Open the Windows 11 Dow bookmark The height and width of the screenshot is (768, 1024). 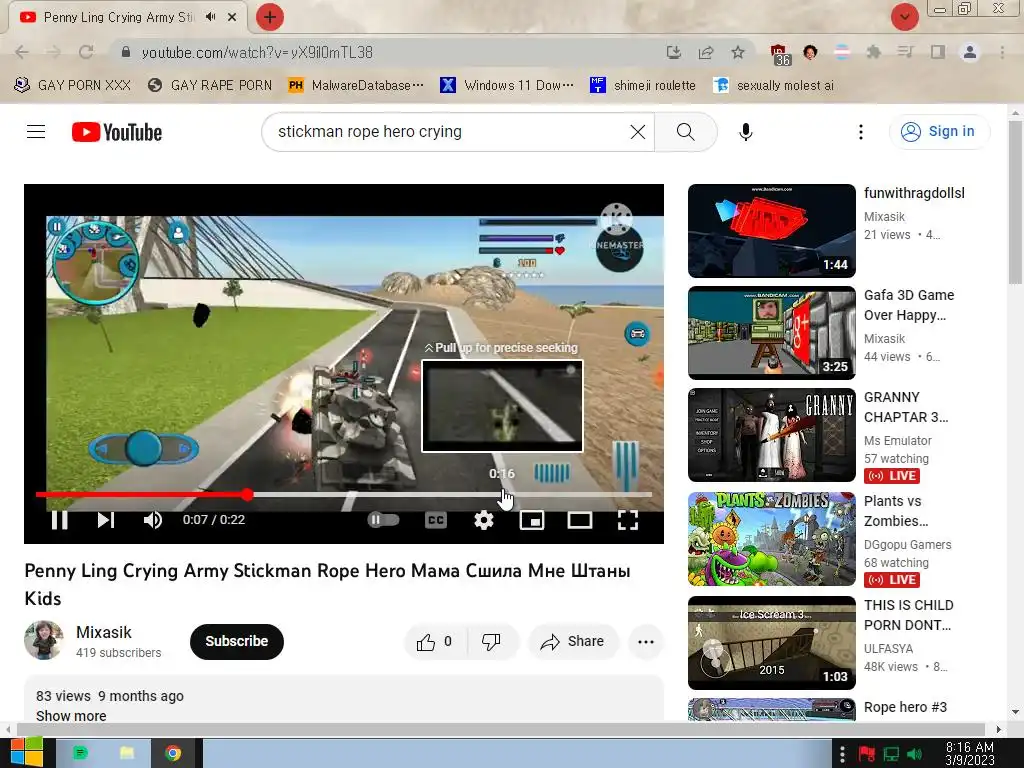(x=507, y=85)
